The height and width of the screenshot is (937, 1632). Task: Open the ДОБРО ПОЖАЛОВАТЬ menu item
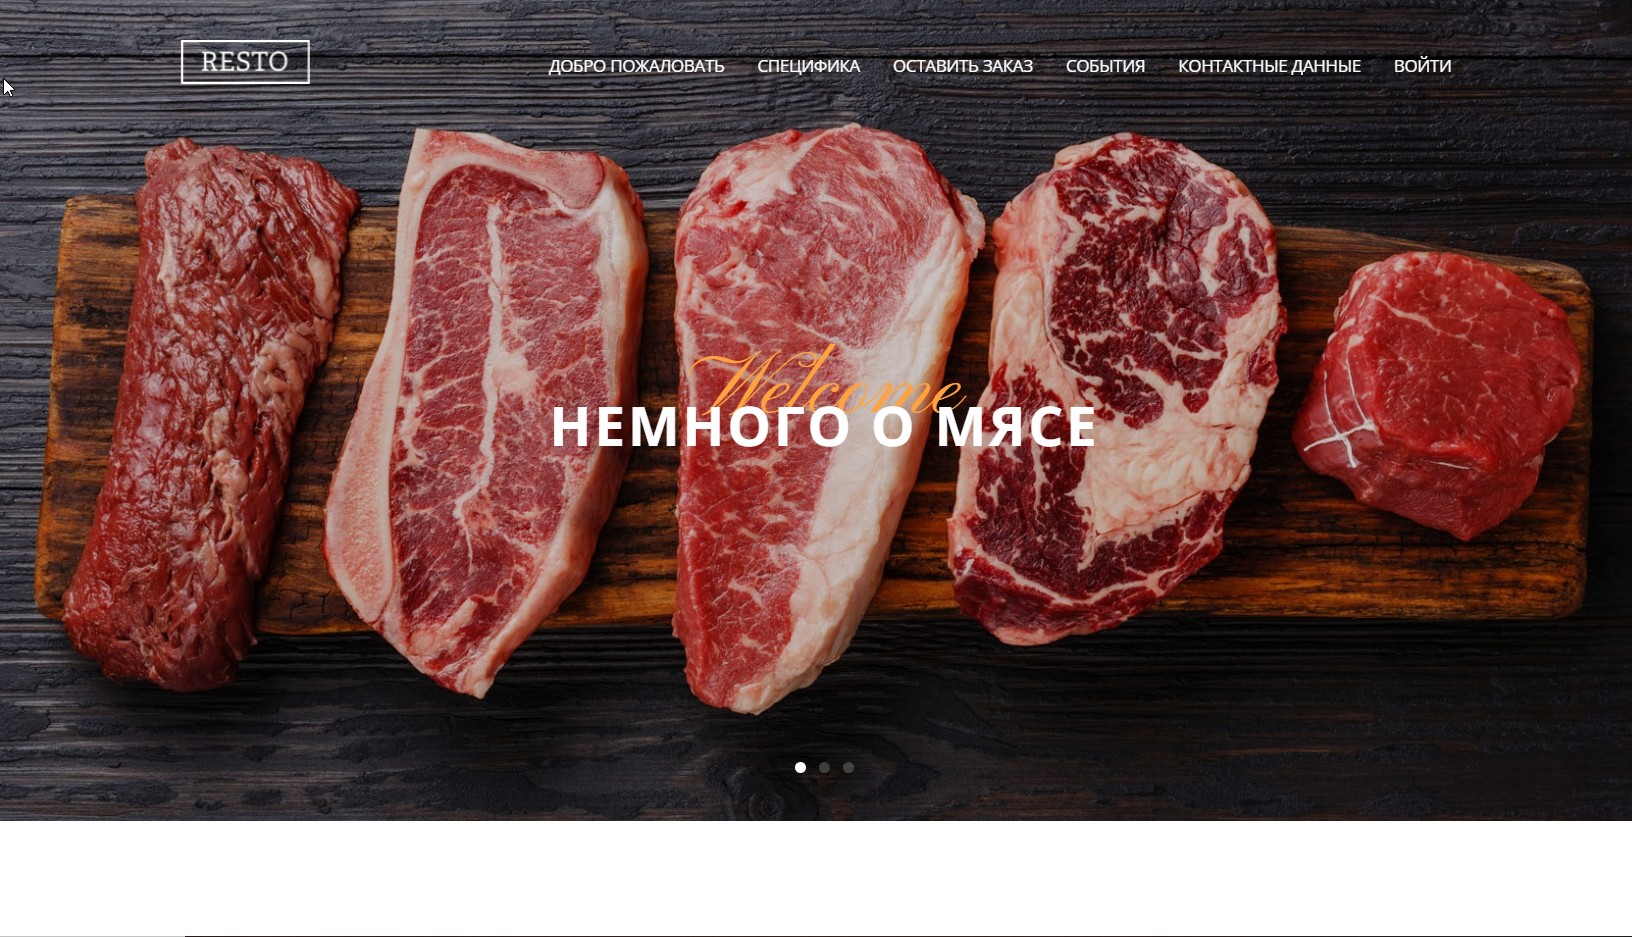click(x=636, y=66)
